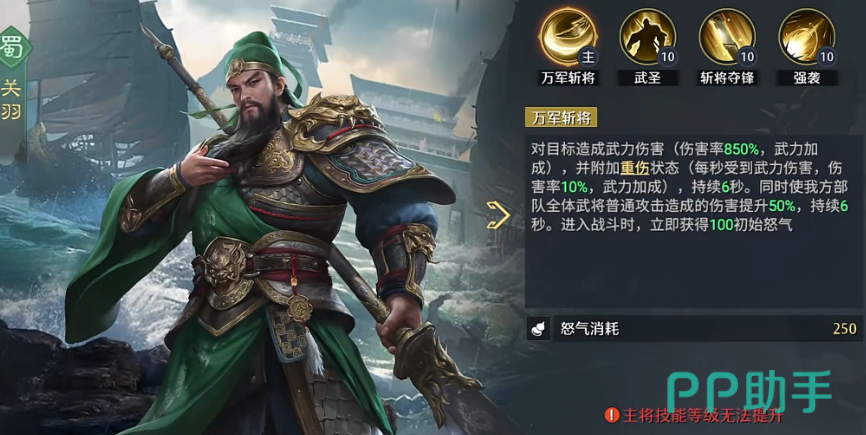Select the 强袭 skill icon
The height and width of the screenshot is (435, 866).
[806, 36]
